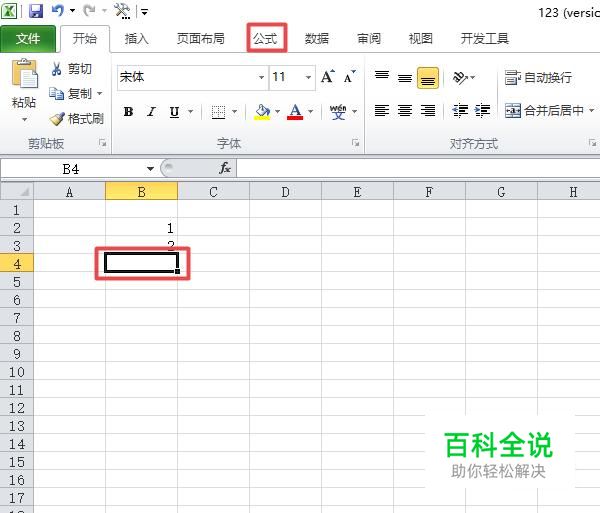The width and height of the screenshot is (600, 513).
Task: Open the 字体 dialog launcher
Action: click(x=356, y=143)
